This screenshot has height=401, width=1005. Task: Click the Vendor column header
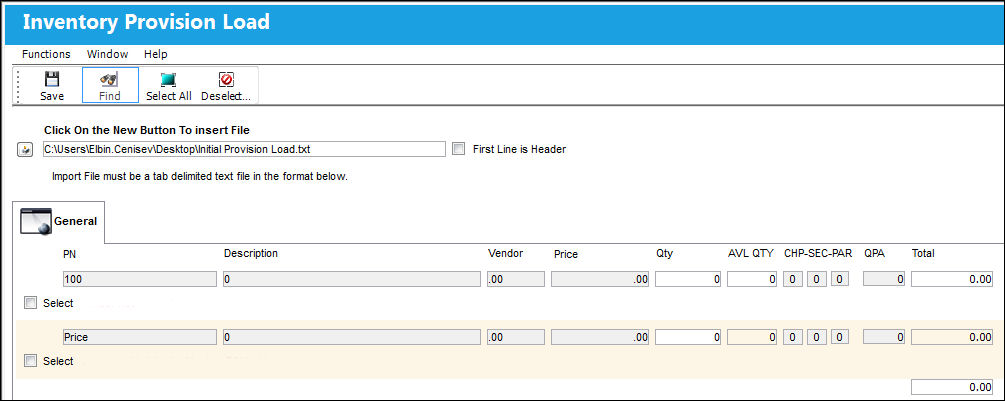point(505,253)
